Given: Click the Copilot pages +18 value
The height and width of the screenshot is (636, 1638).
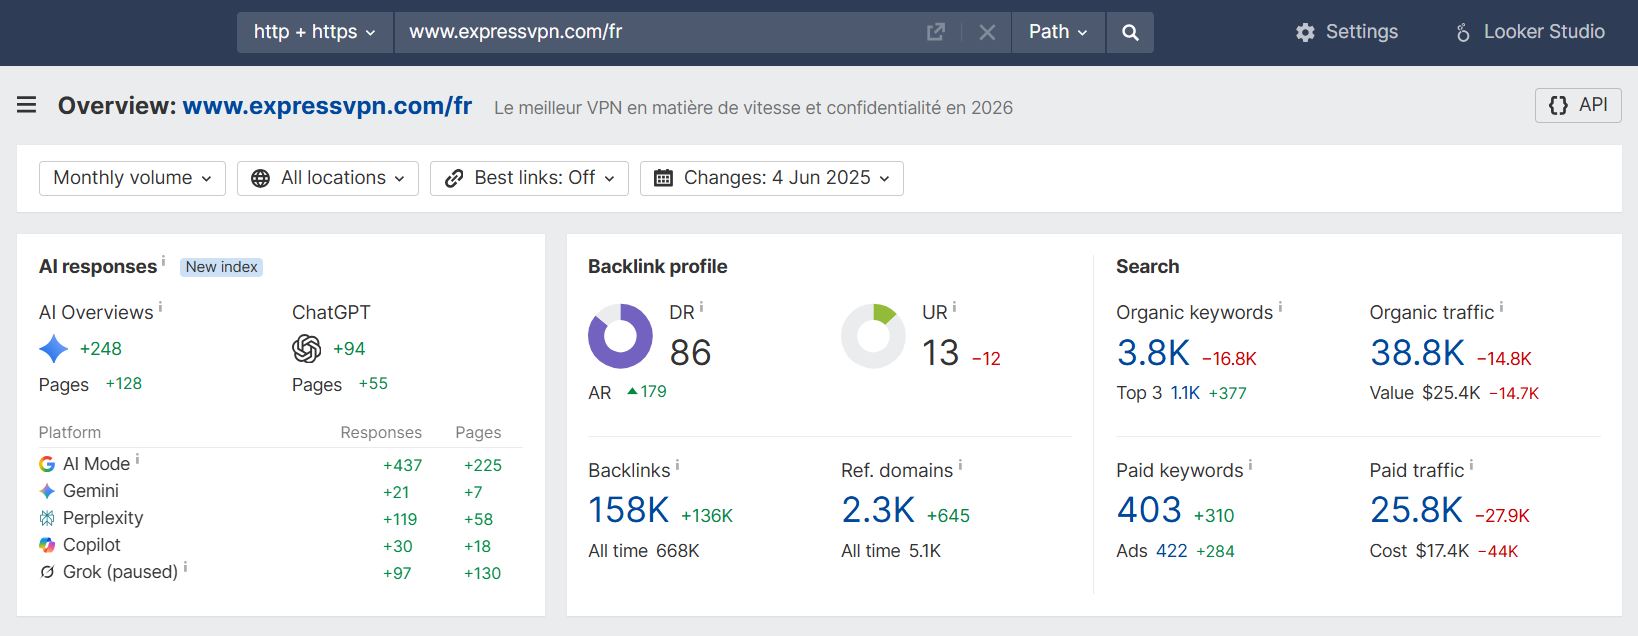Looking at the screenshot, I should click(x=477, y=546).
